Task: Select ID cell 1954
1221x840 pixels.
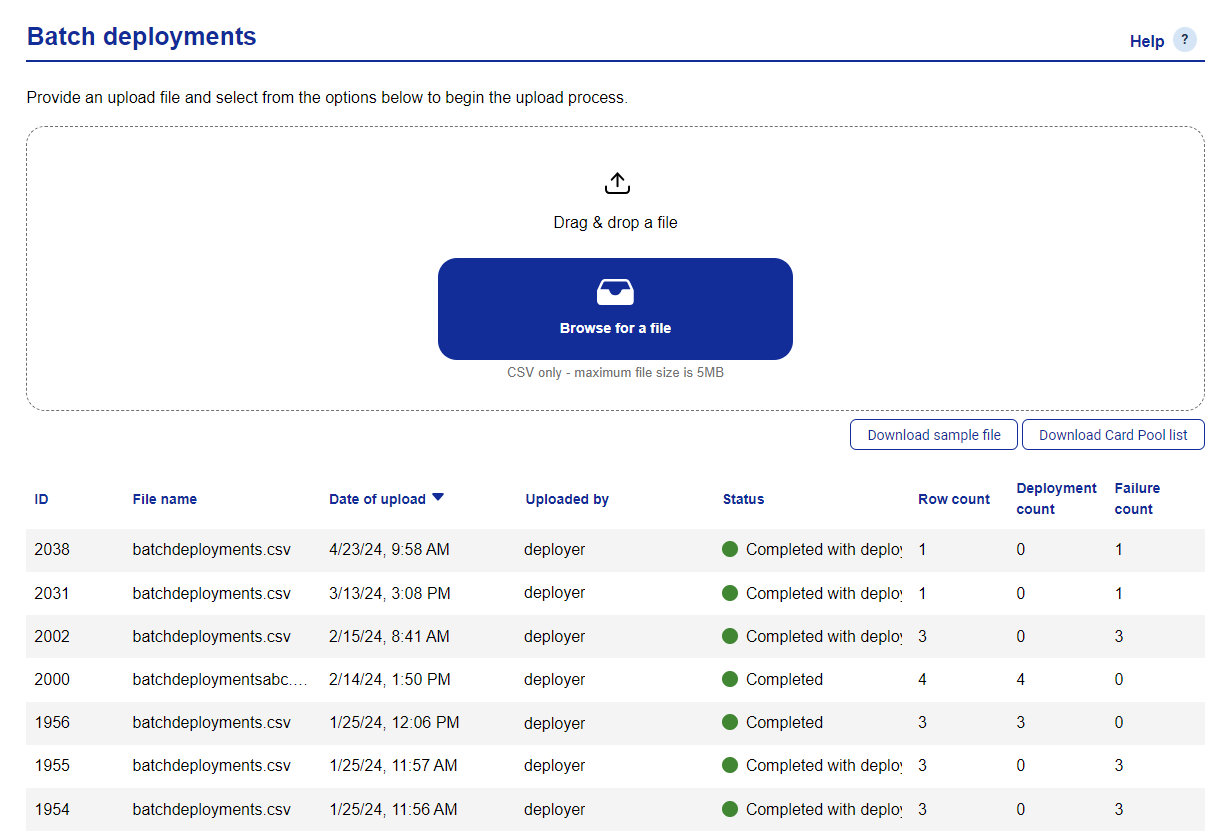Action: (x=52, y=809)
